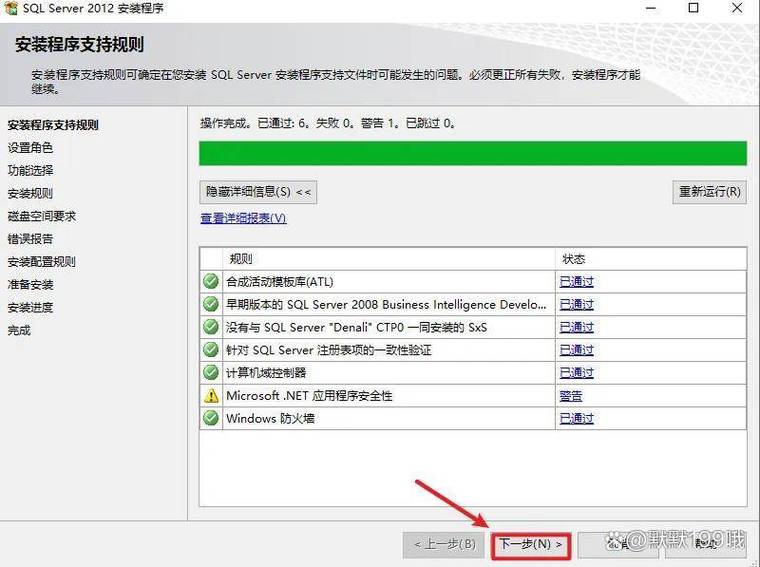
Task: Select 功能选择 step in sidebar
Action: (30, 171)
